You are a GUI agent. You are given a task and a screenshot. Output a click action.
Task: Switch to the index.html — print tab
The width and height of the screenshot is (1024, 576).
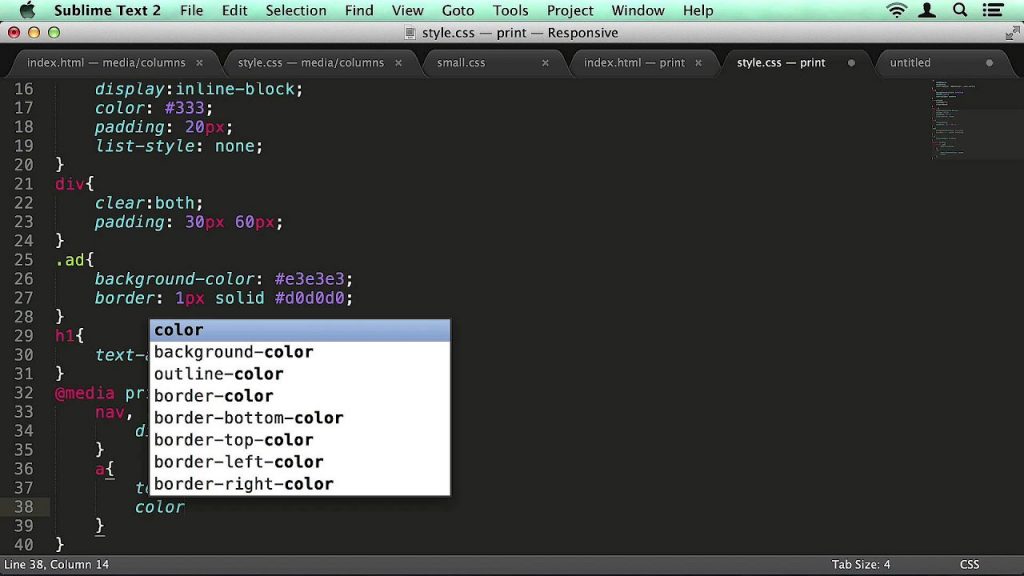click(634, 63)
